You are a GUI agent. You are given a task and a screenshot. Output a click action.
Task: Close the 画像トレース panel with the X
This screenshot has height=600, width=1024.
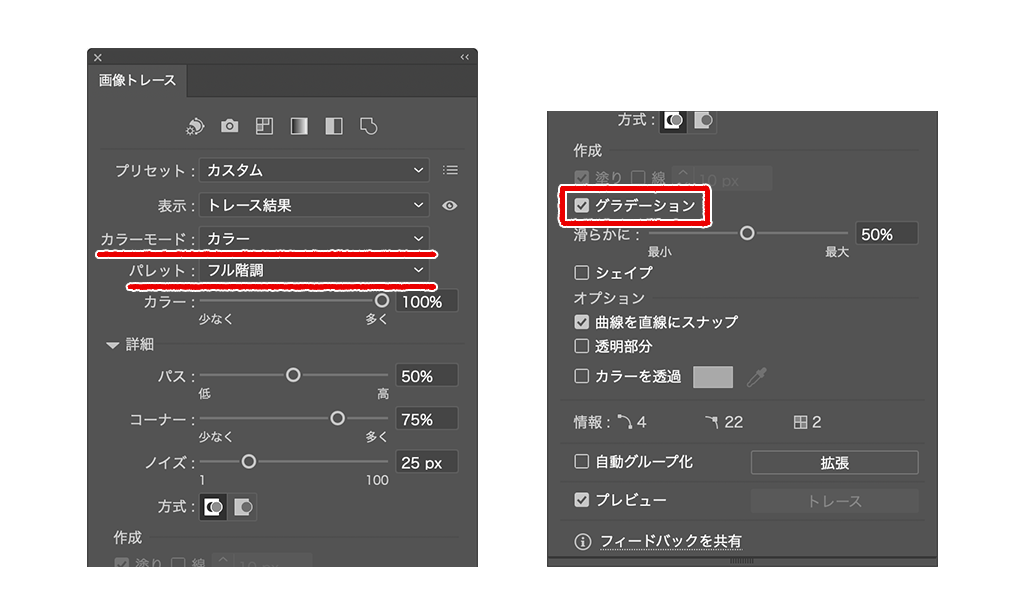98,57
